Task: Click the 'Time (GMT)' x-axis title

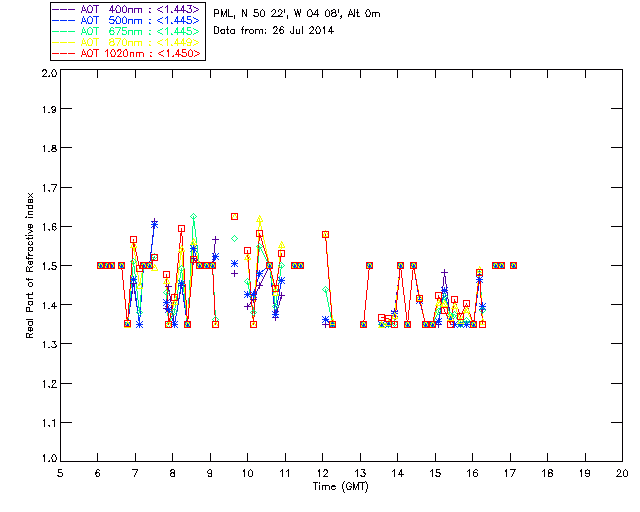Action: [340, 486]
